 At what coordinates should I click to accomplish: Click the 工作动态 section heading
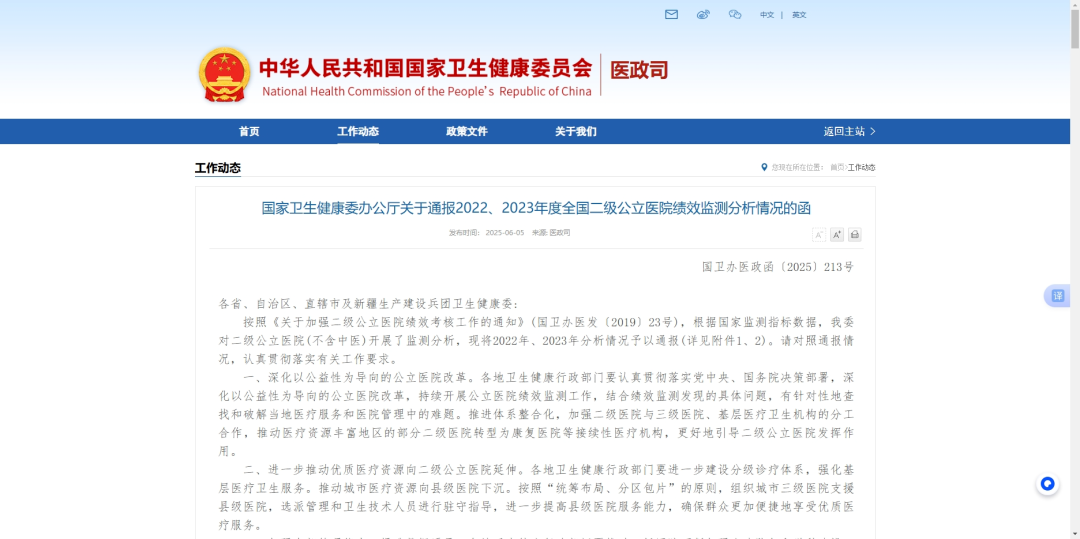click(x=218, y=168)
